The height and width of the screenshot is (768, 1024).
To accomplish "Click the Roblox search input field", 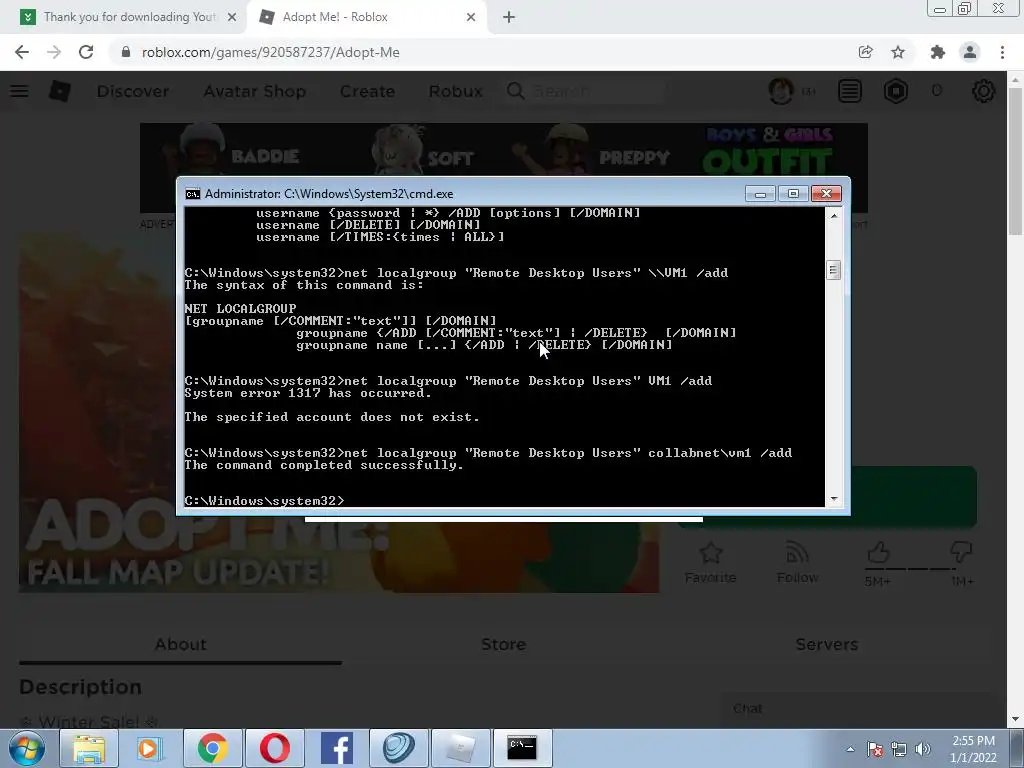I will pos(585,91).
